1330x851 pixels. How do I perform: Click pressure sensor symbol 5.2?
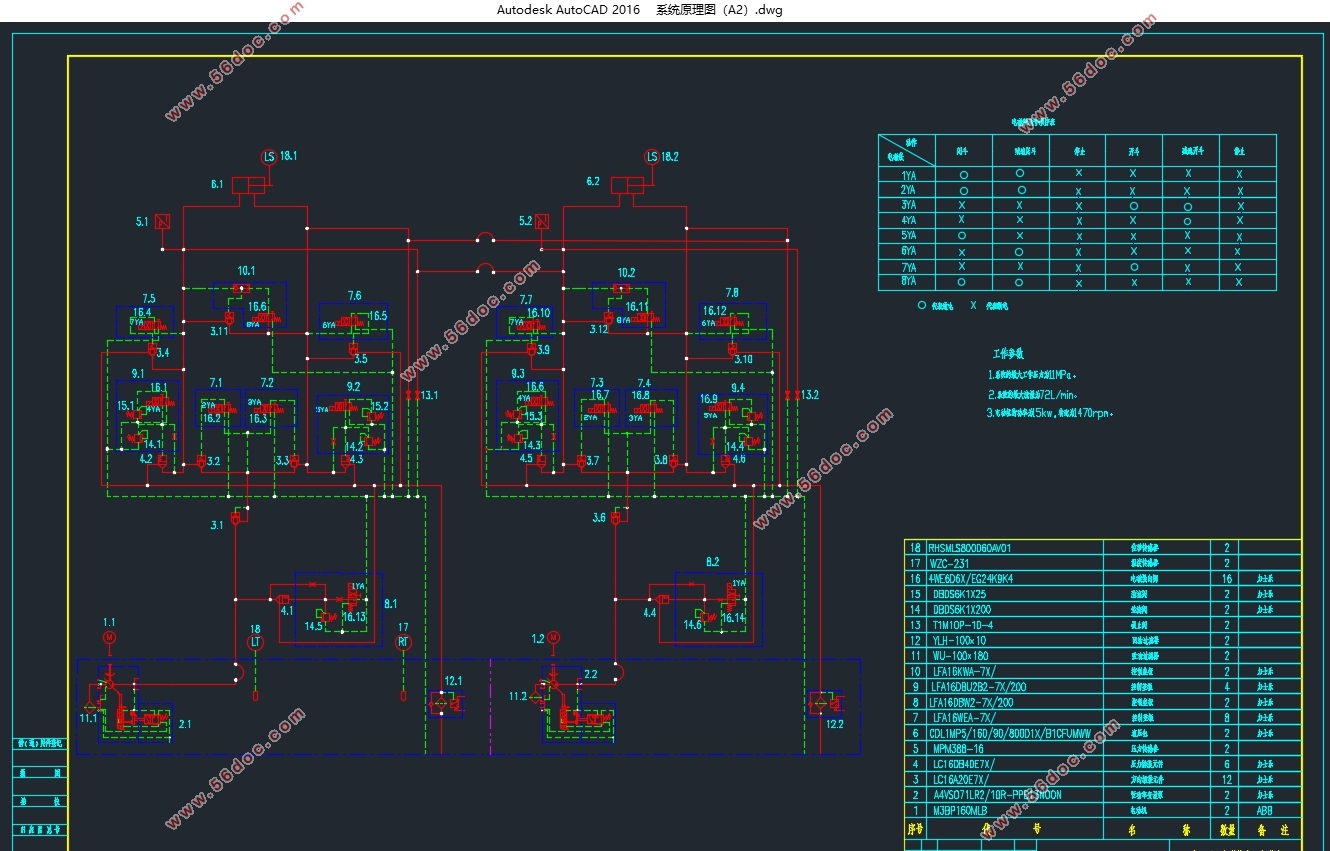541,221
